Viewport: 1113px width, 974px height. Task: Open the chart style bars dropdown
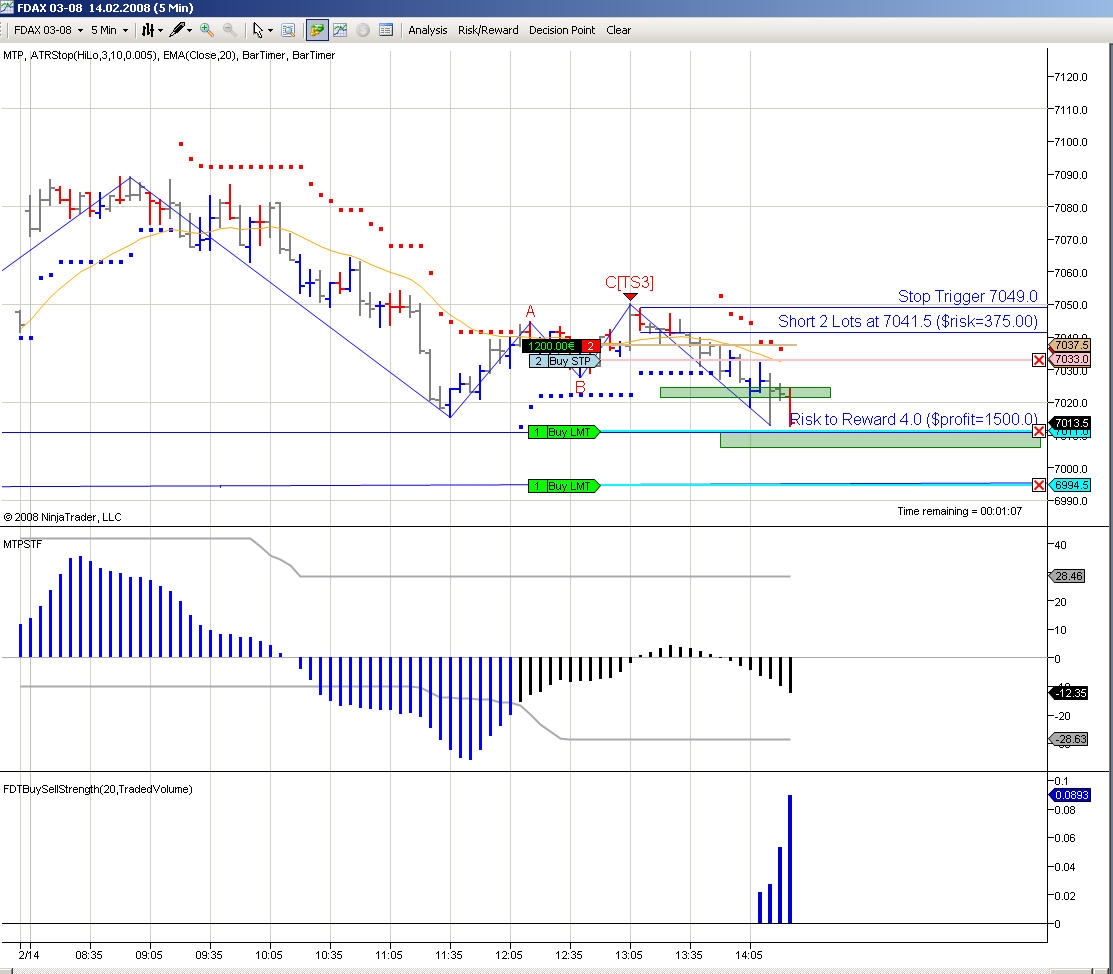pyautogui.click(x=151, y=30)
